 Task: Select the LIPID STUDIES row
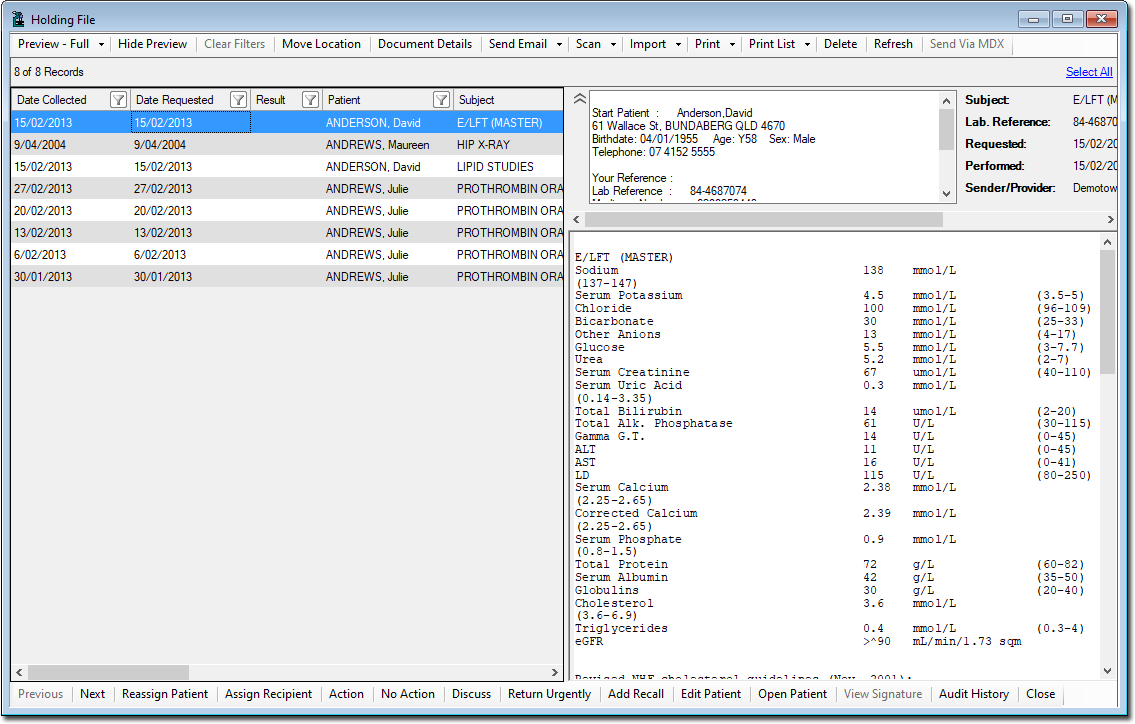coord(287,167)
